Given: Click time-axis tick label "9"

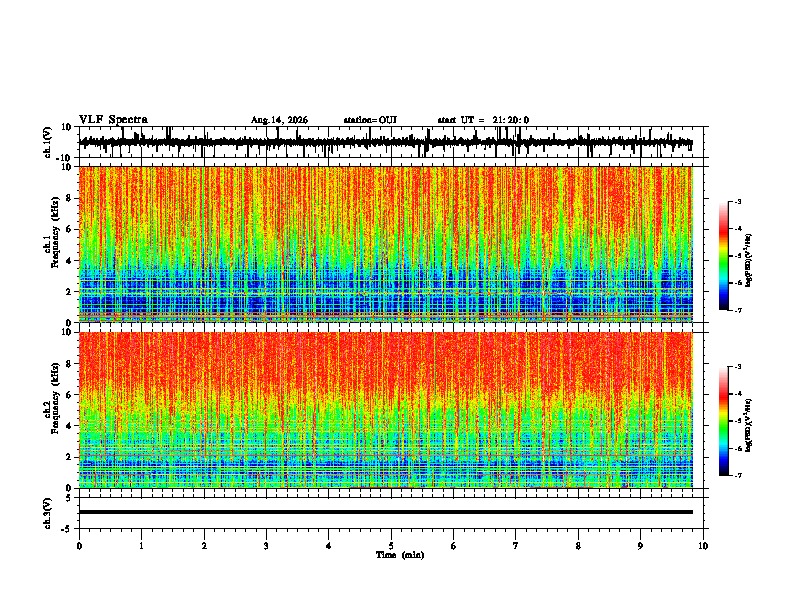Looking at the screenshot, I should coord(640,546).
